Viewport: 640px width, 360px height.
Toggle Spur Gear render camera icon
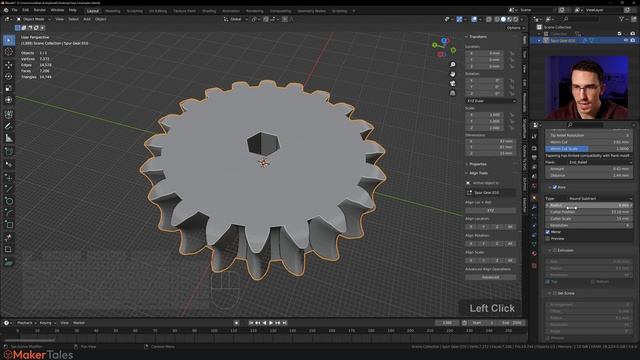tap(633, 40)
